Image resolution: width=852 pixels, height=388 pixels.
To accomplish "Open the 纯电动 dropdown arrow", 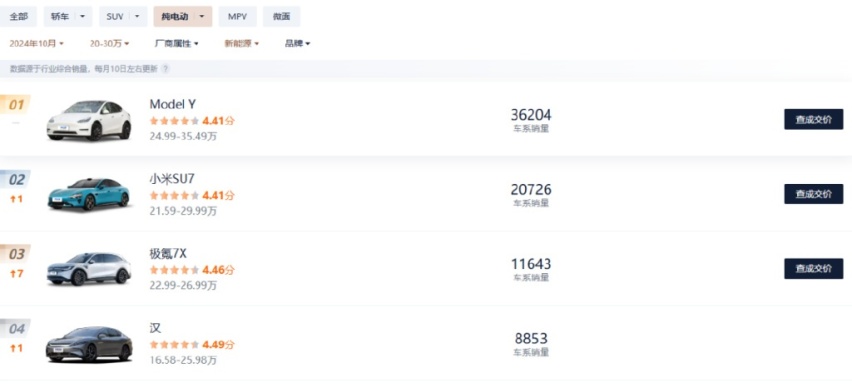I will [x=202, y=17].
